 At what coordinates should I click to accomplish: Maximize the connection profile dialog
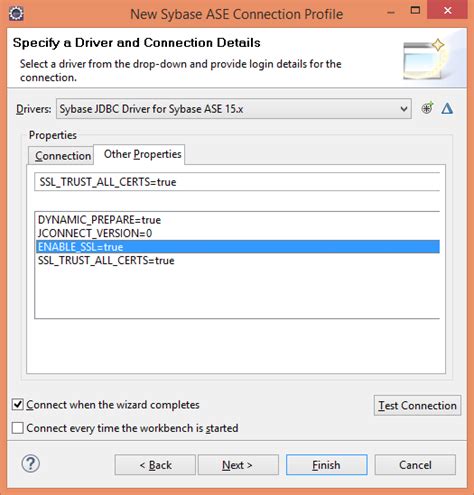tap(415, 10)
